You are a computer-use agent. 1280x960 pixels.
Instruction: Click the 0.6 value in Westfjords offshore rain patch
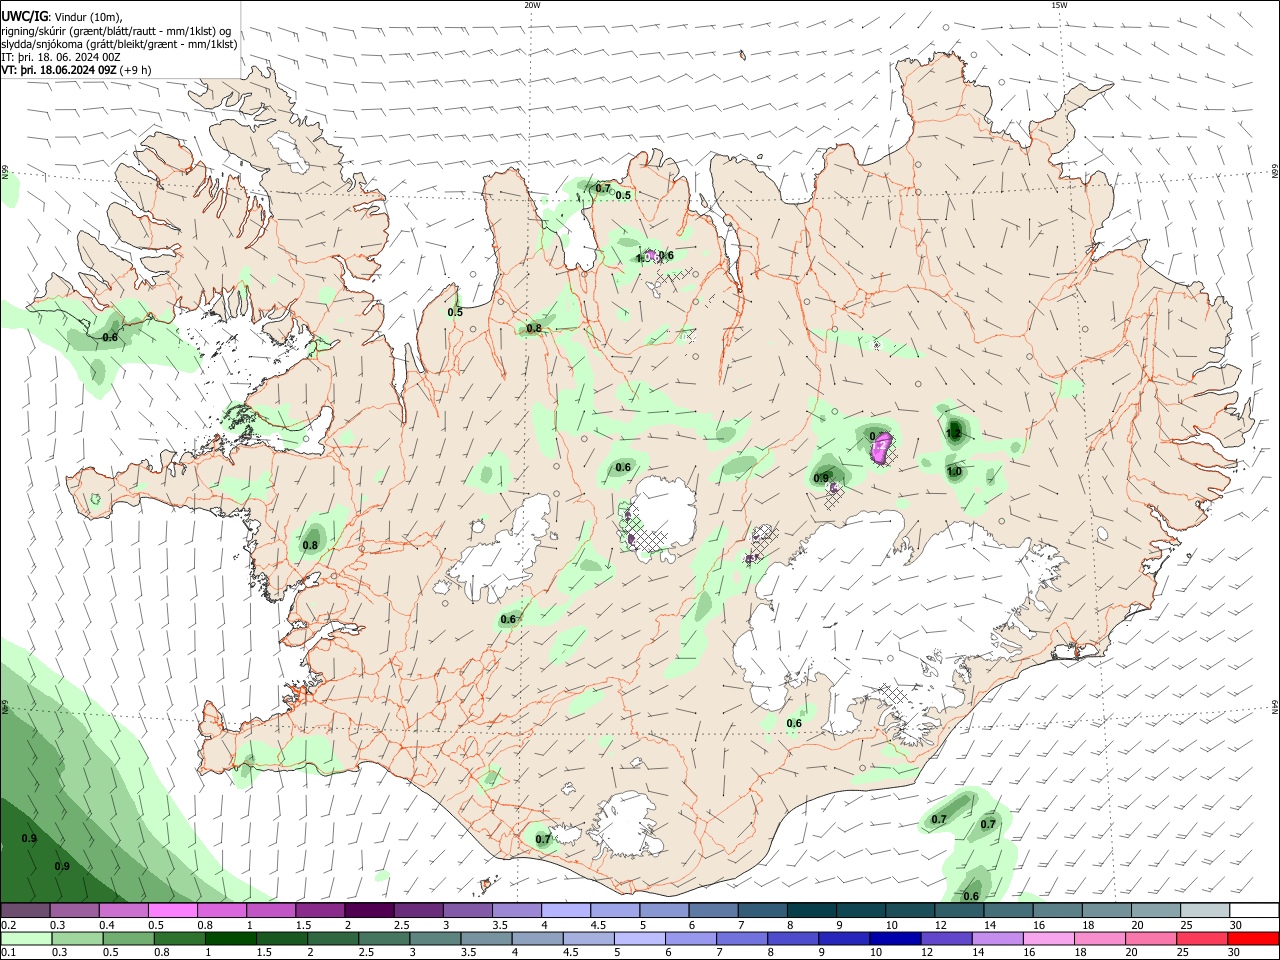(110, 337)
